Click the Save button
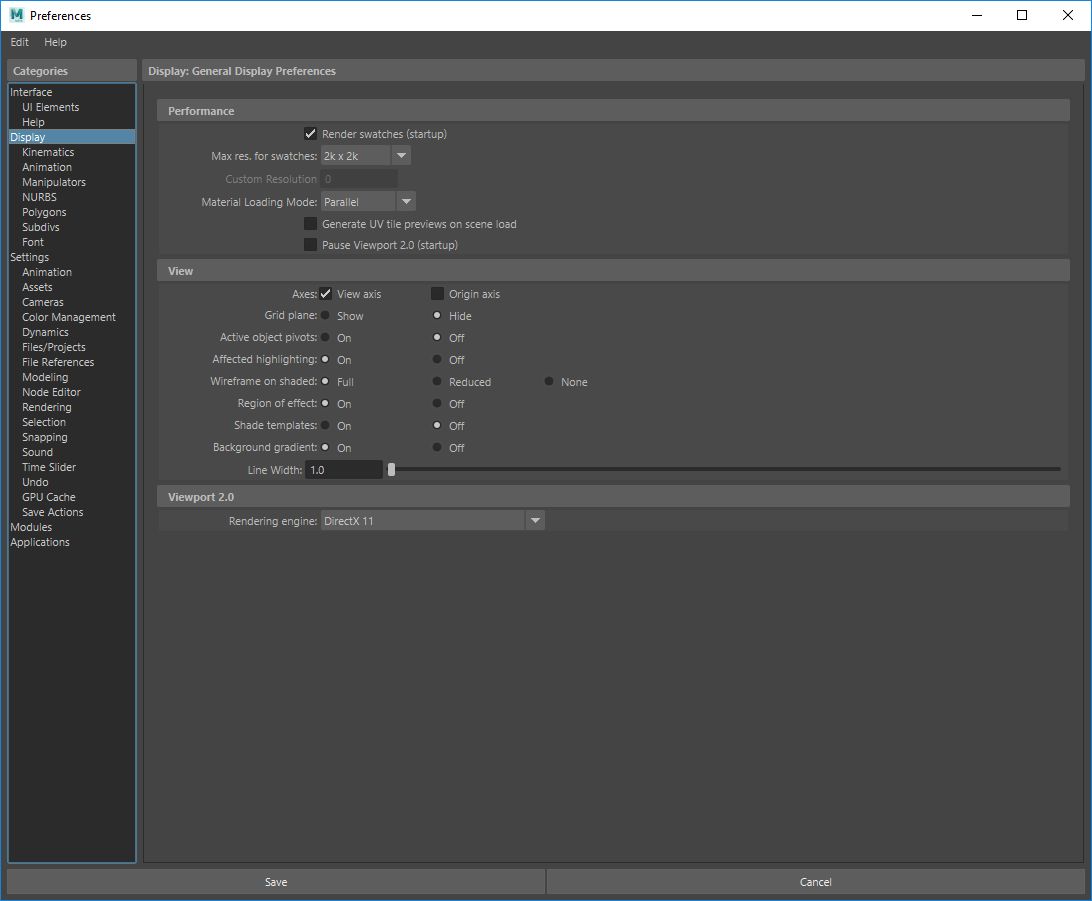The height and width of the screenshot is (901, 1092). coord(276,882)
